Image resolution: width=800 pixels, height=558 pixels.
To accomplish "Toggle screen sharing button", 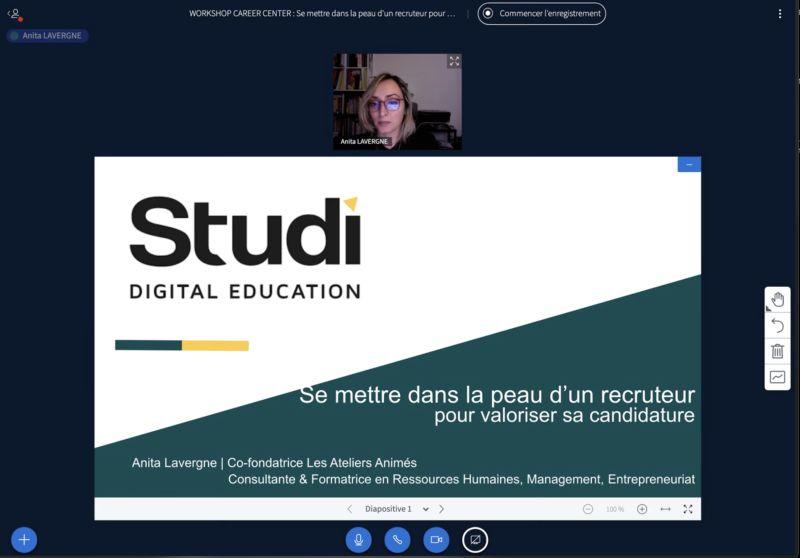I will click(475, 540).
